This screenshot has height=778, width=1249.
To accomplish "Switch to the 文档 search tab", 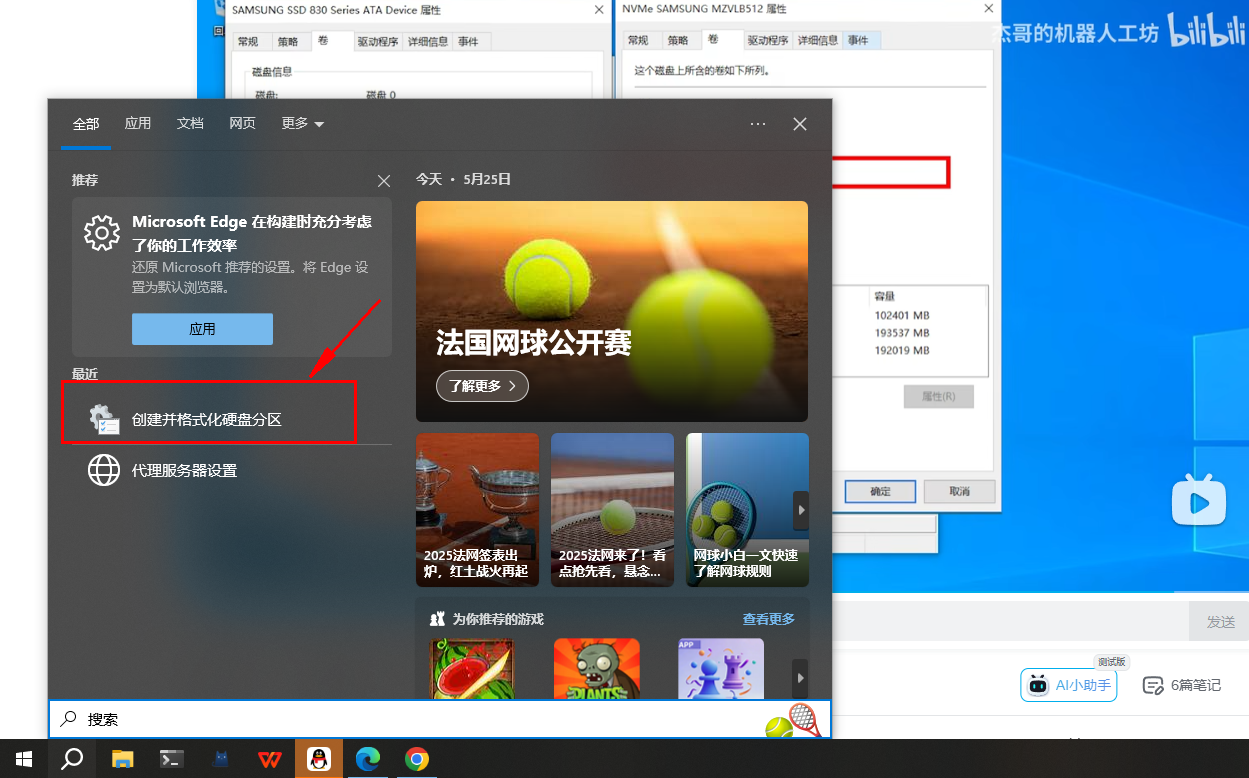I will coord(190,124).
